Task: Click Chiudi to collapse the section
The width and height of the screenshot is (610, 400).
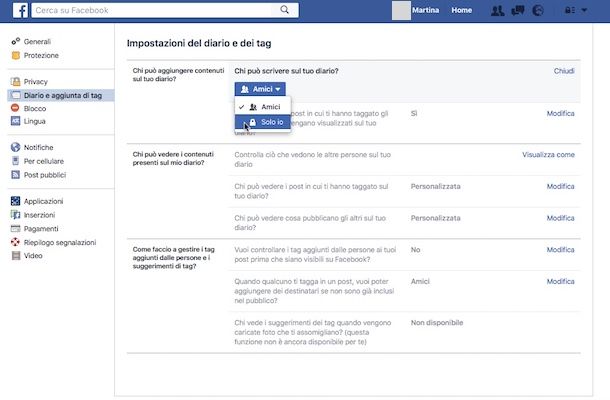Action: 564,71
